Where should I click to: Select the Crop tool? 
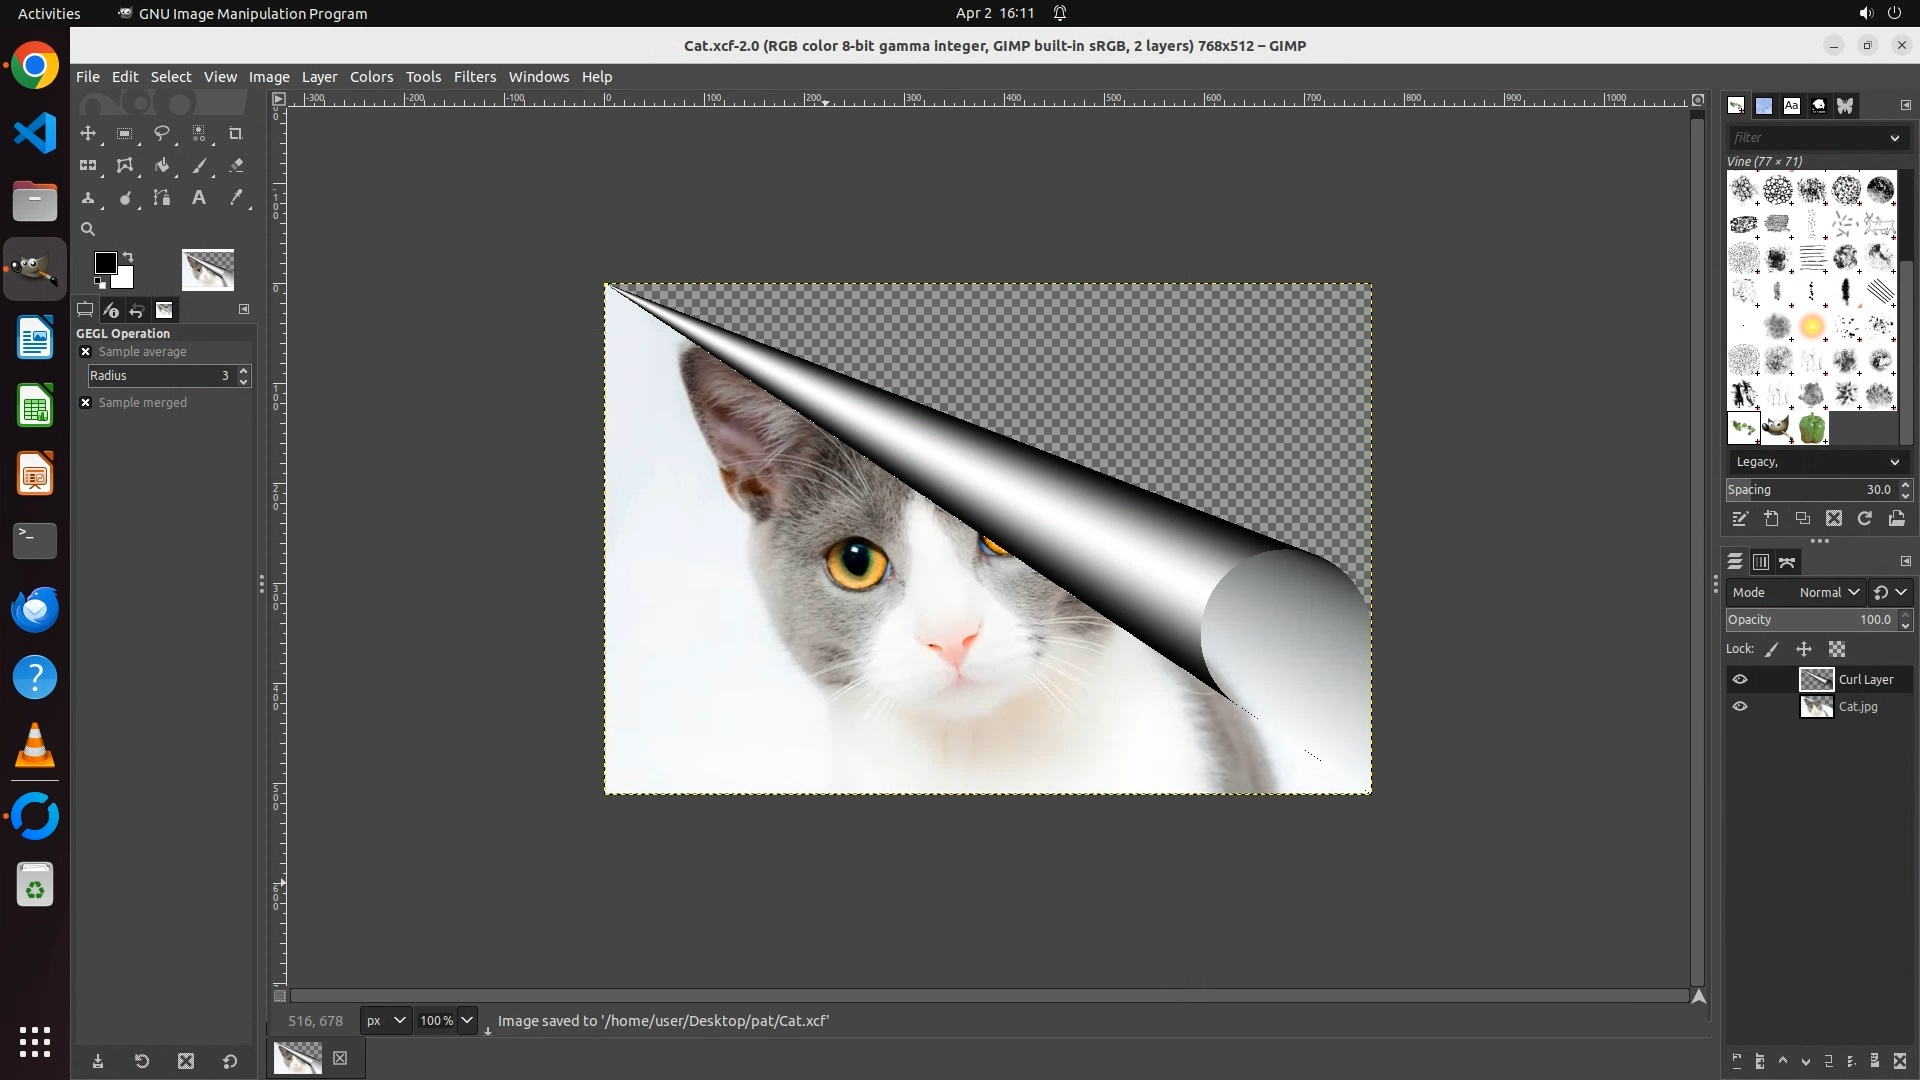(236, 133)
